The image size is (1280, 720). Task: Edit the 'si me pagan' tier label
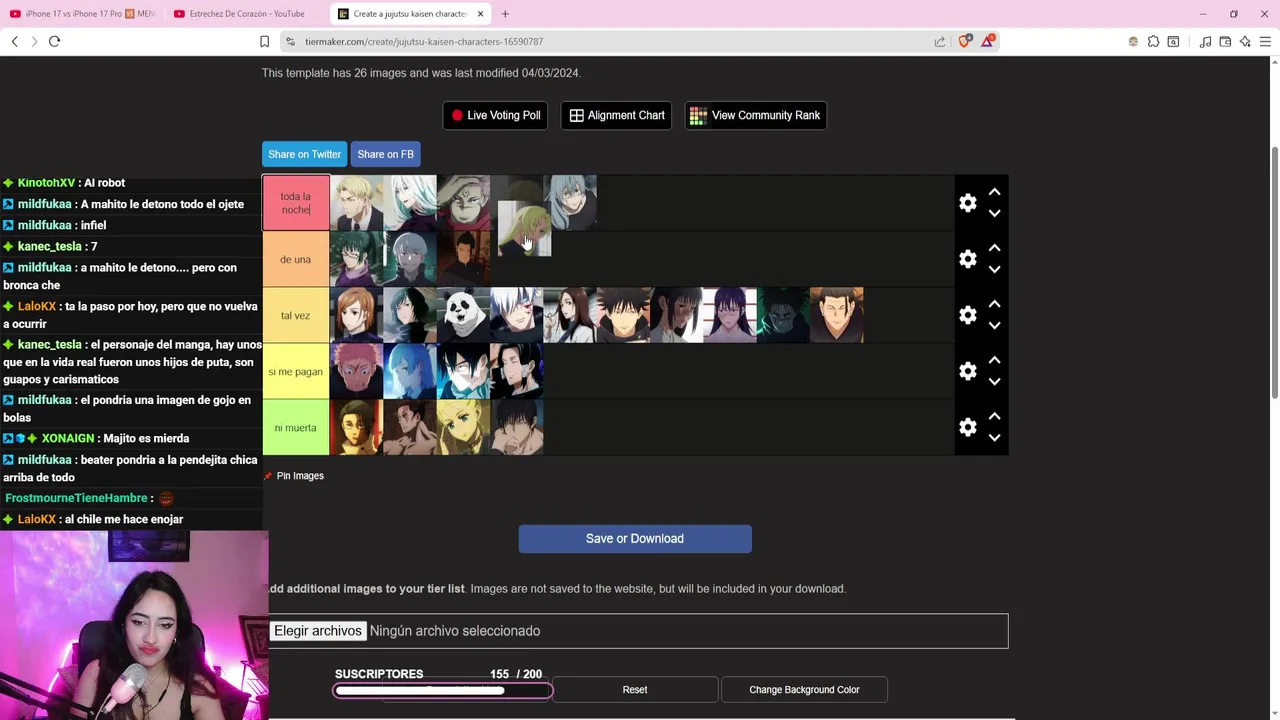tap(296, 371)
